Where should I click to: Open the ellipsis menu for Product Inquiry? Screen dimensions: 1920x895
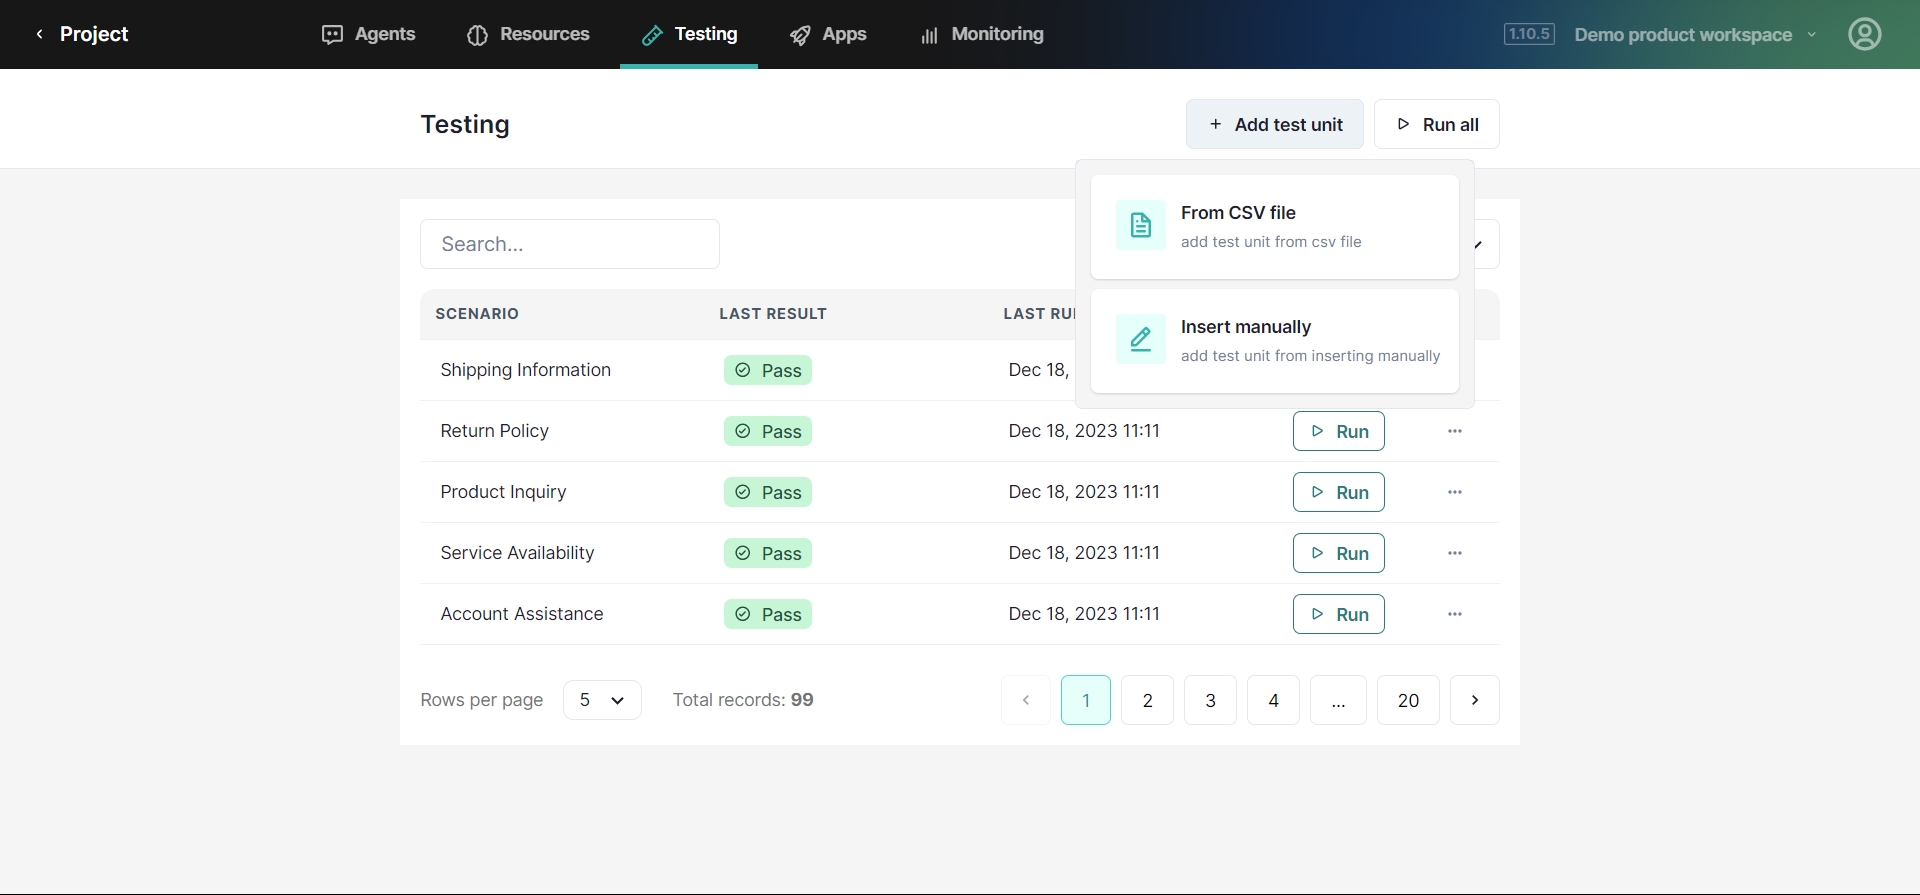(x=1454, y=492)
